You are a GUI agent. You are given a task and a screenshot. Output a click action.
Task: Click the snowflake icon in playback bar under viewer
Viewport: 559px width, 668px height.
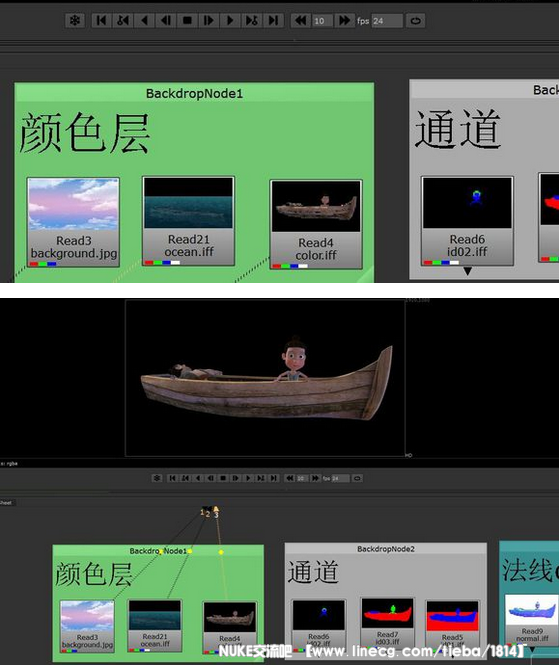pyautogui.click(x=157, y=478)
